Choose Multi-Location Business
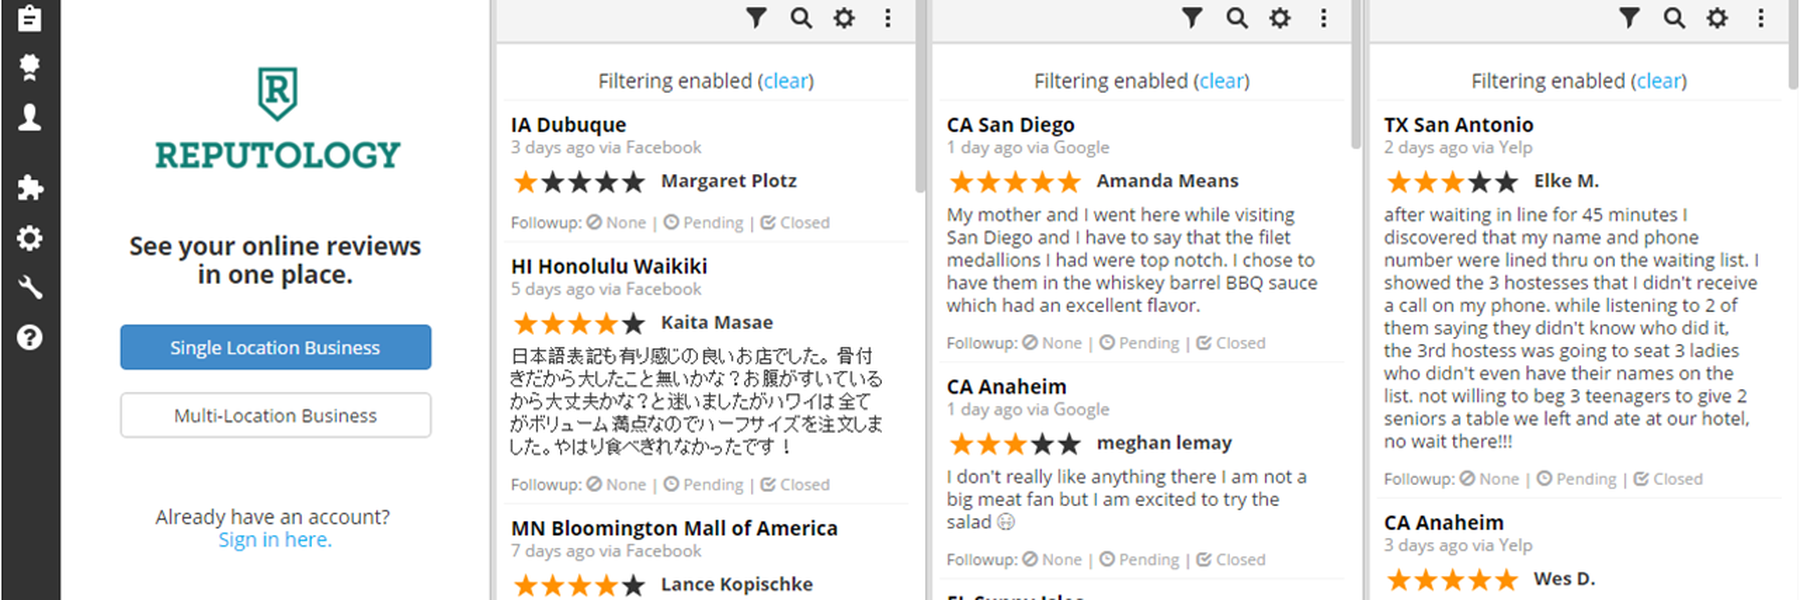 [x=276, y=415]
